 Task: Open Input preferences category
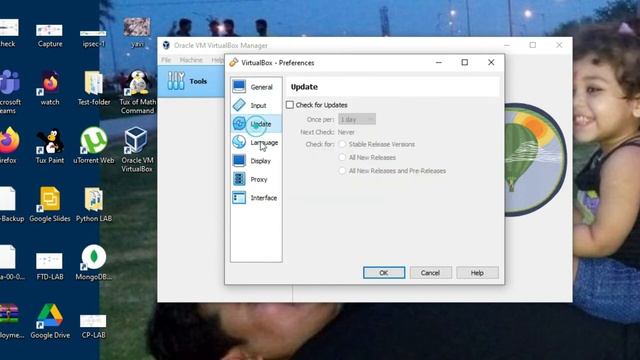coord(256,105)
